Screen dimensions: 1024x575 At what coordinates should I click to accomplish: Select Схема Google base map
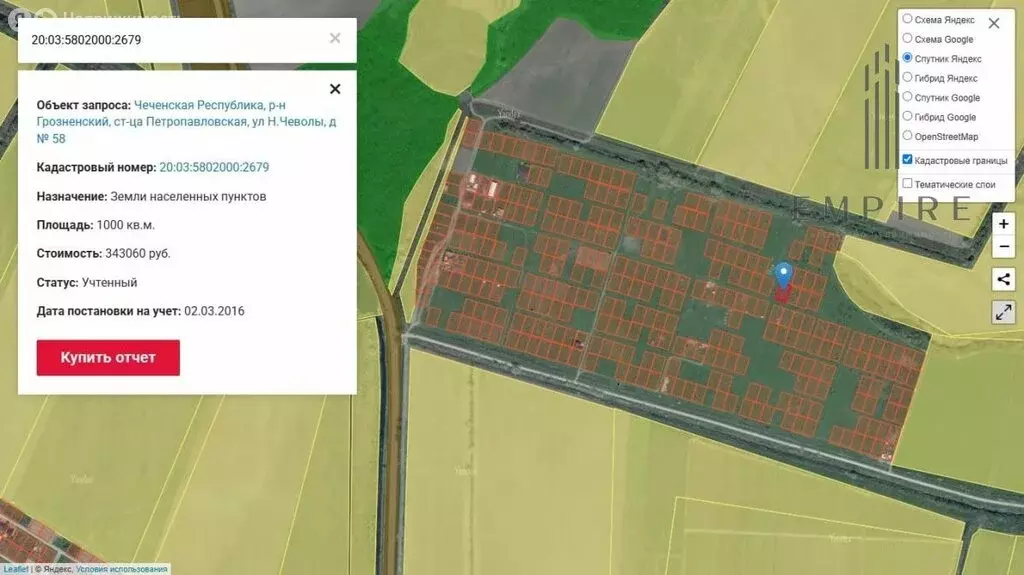point(907,39)
